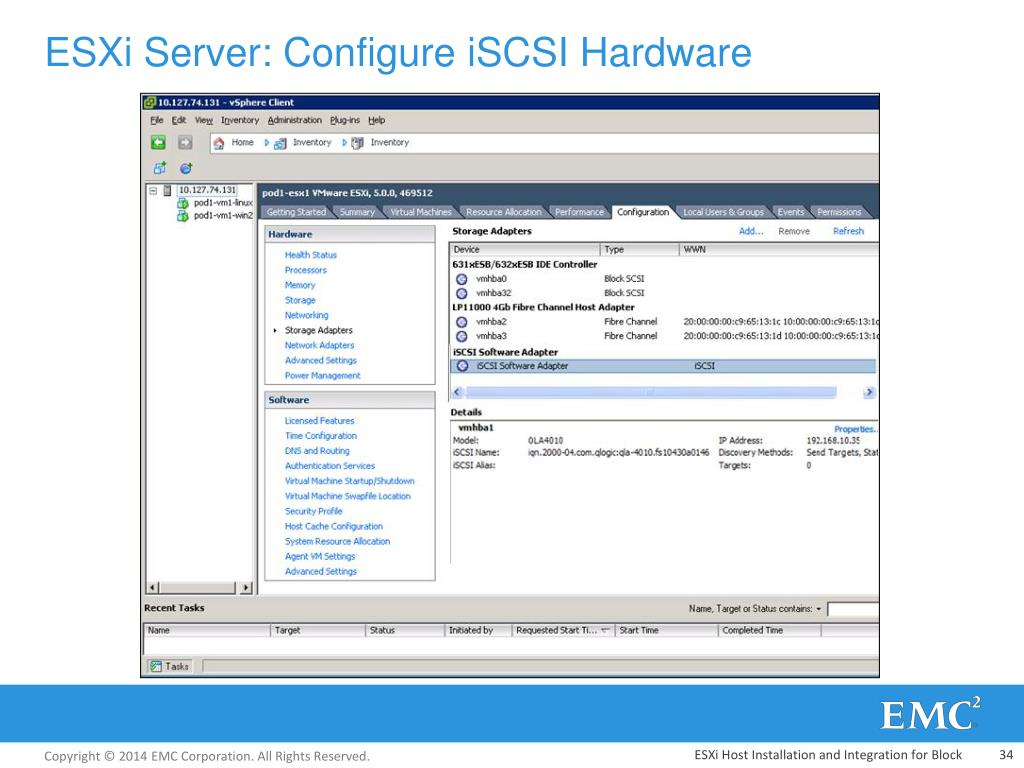
Task: Open Security Profile under Software
Action: [313, 511]
